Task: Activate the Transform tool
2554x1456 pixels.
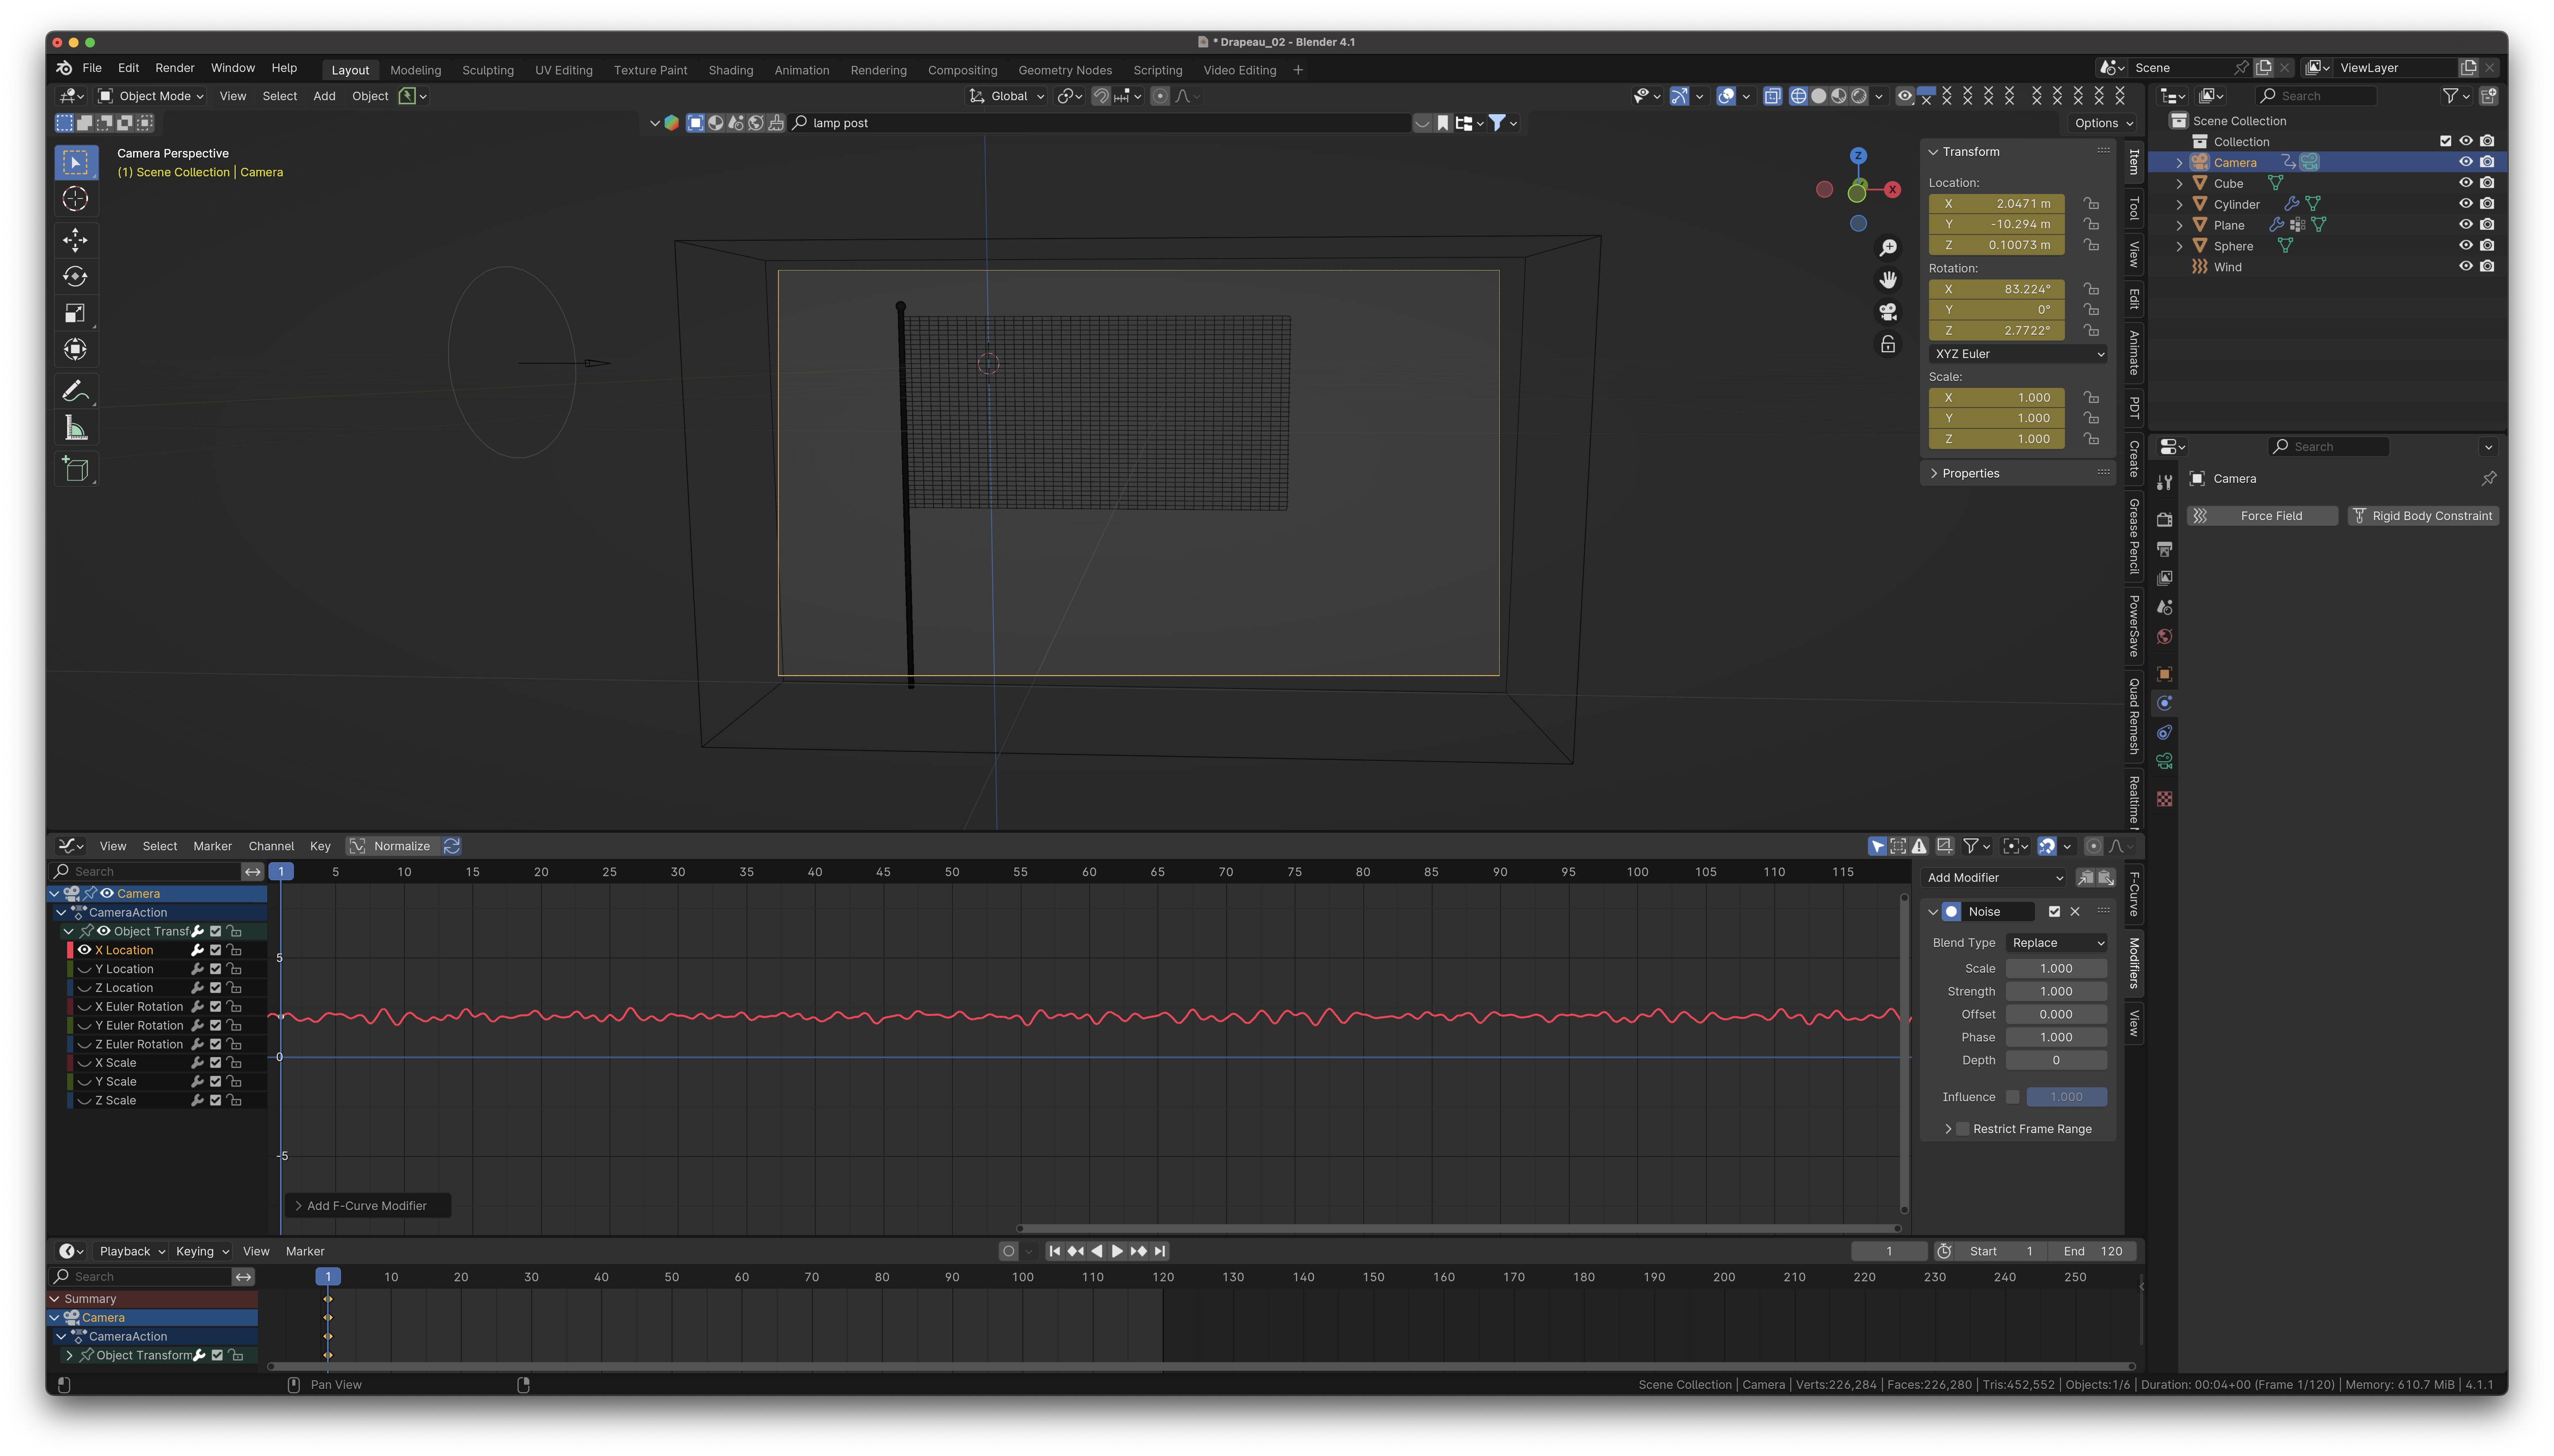Action: [75, 350]
